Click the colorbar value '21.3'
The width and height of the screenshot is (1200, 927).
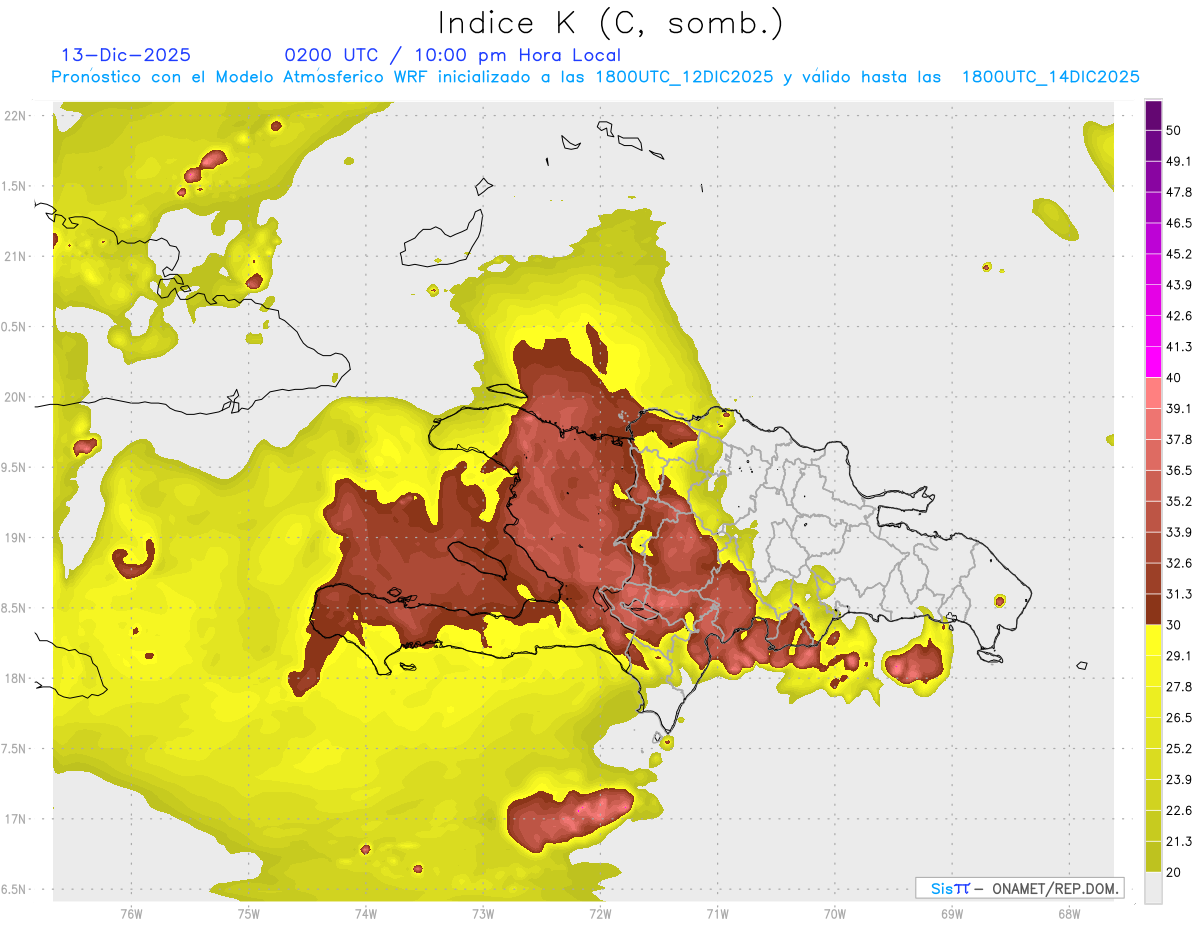point(1179,842)
